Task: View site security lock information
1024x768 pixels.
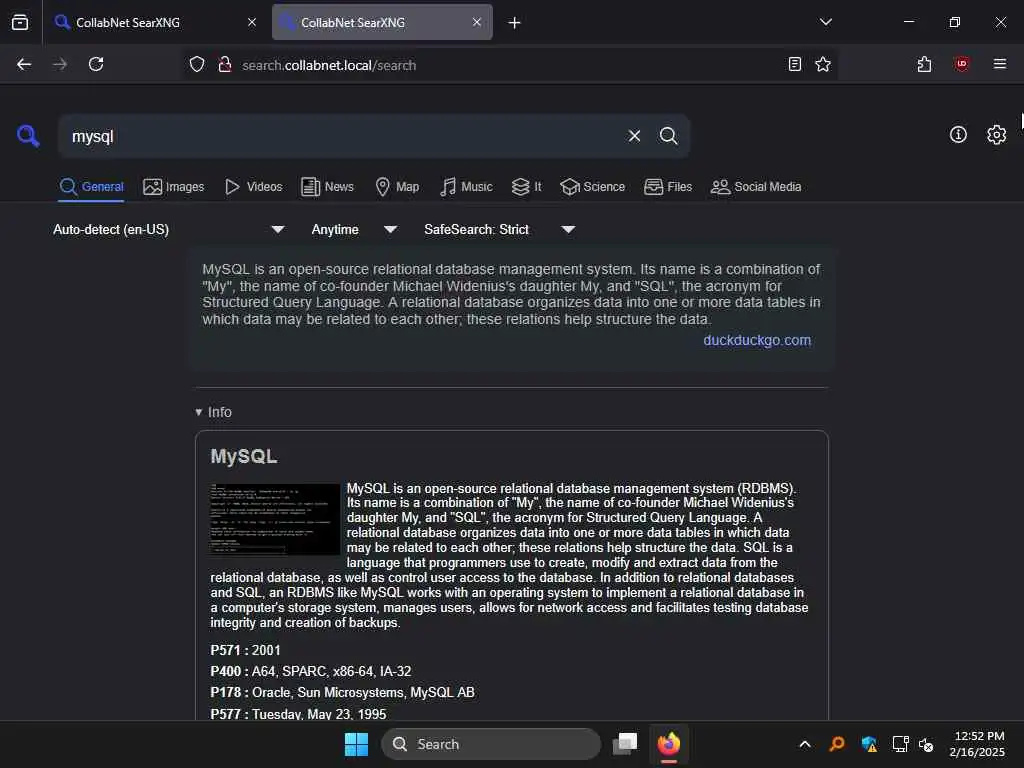Action: click(225, 64)
